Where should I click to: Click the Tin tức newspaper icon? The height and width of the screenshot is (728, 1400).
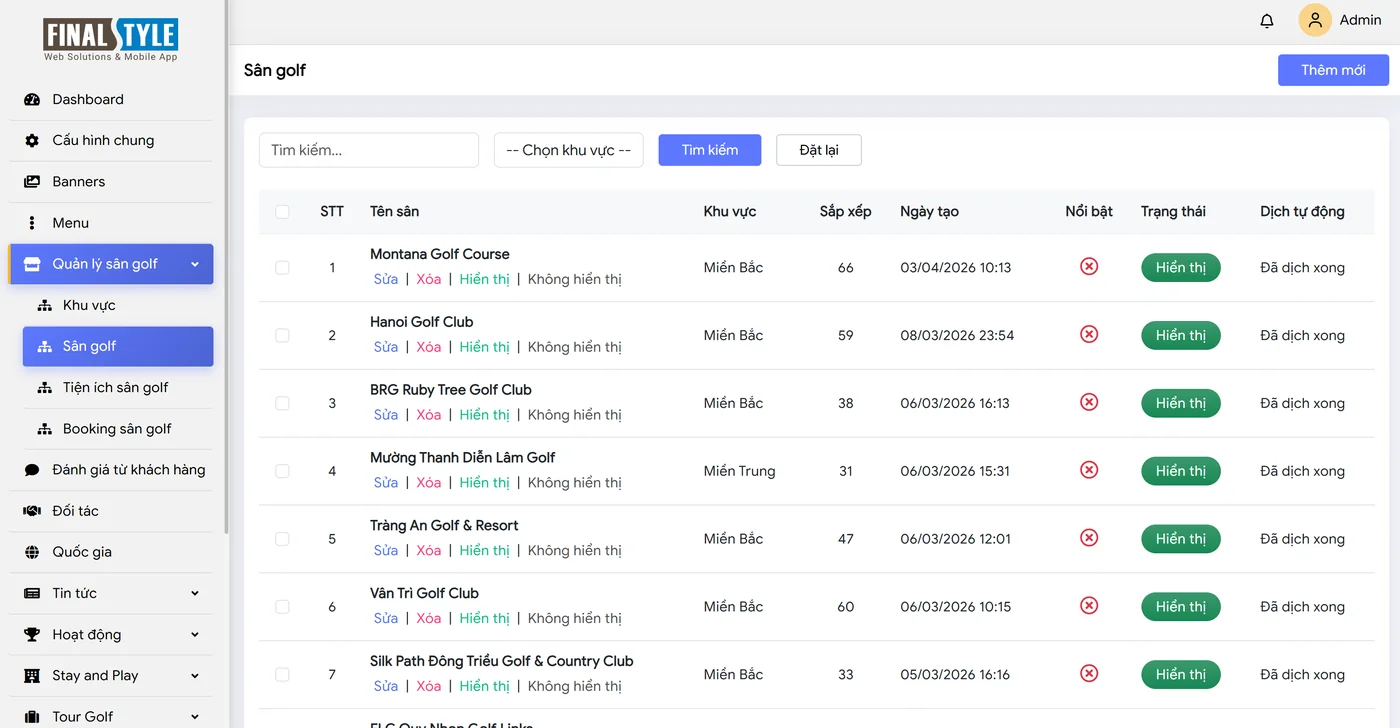click(x=32, y=593)
